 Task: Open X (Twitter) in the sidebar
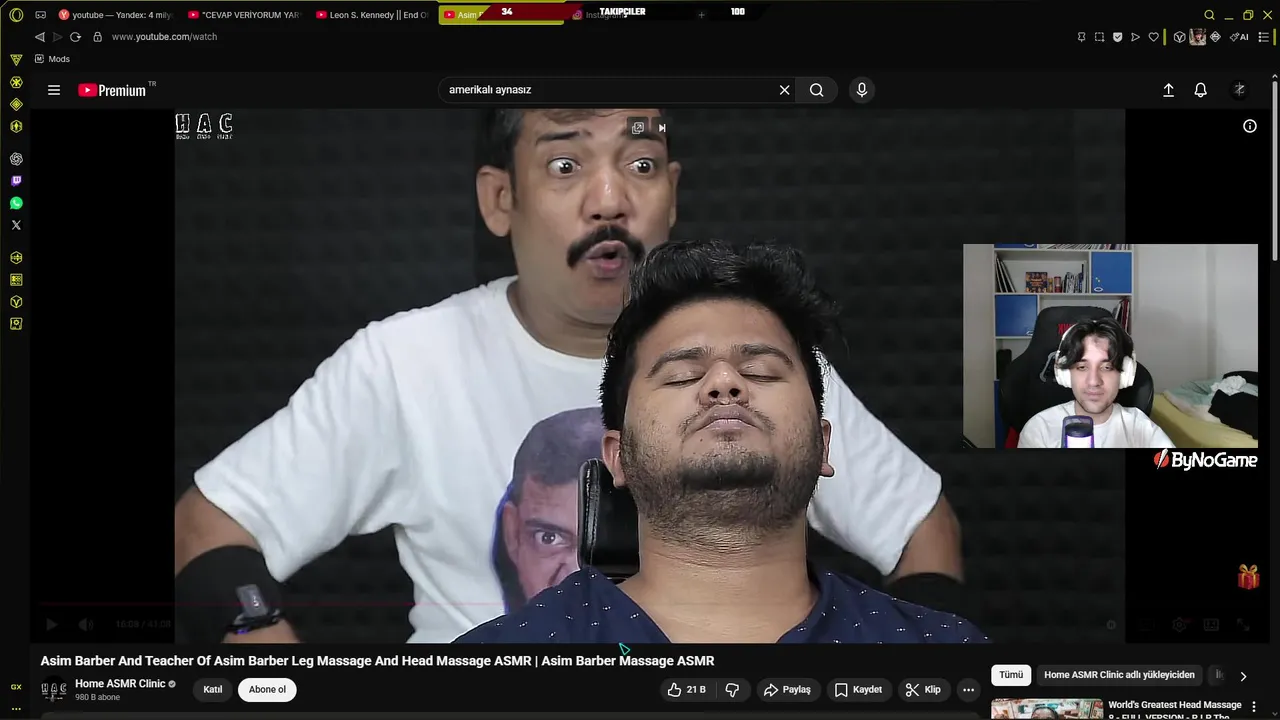click(16, 225)
